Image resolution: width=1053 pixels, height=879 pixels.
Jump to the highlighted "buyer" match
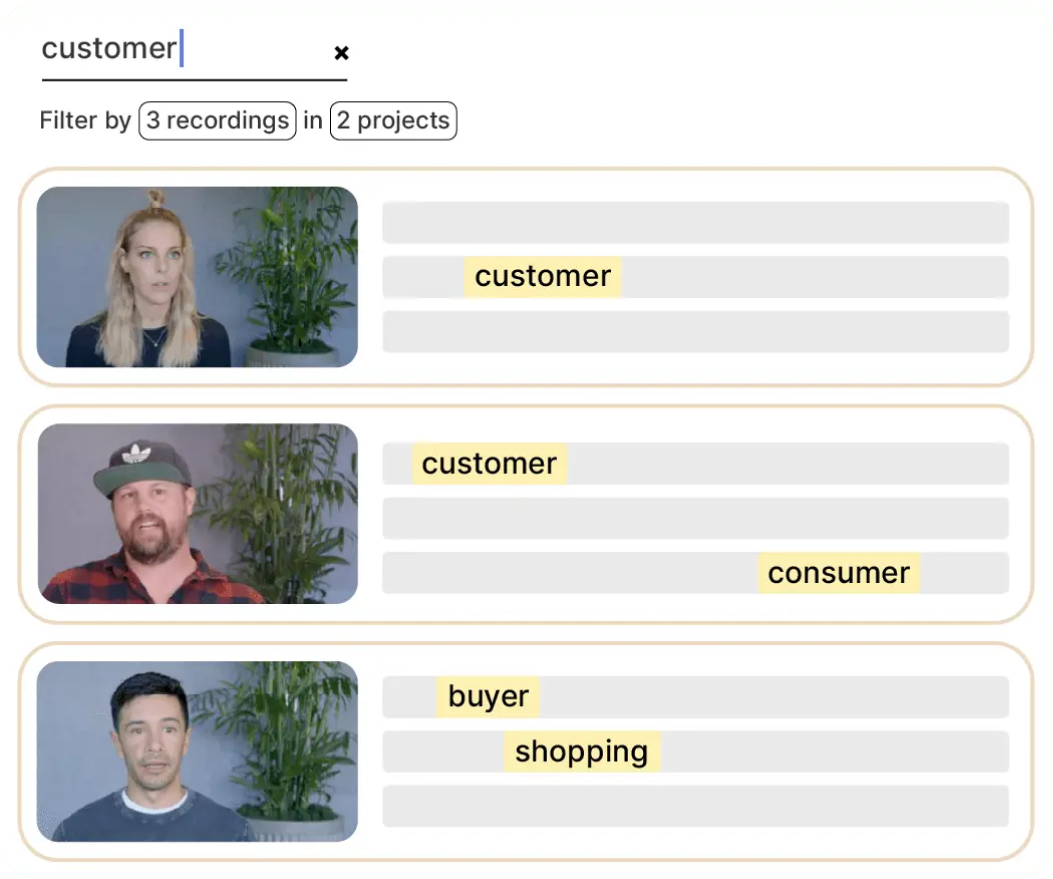pyautogui.click(x=488, y=697)
